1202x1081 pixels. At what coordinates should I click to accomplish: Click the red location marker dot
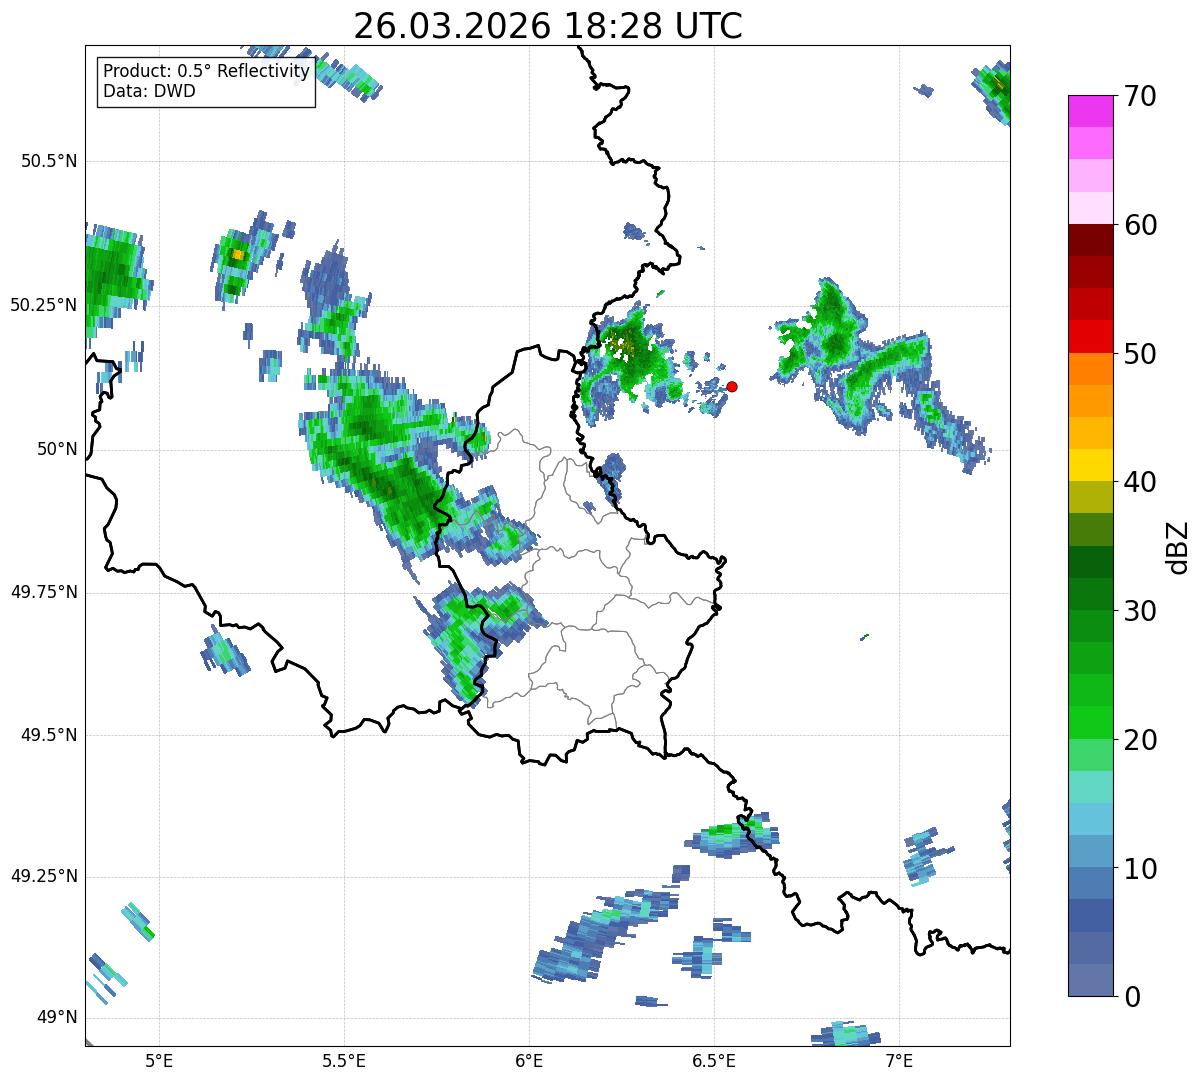coord(732,386)
